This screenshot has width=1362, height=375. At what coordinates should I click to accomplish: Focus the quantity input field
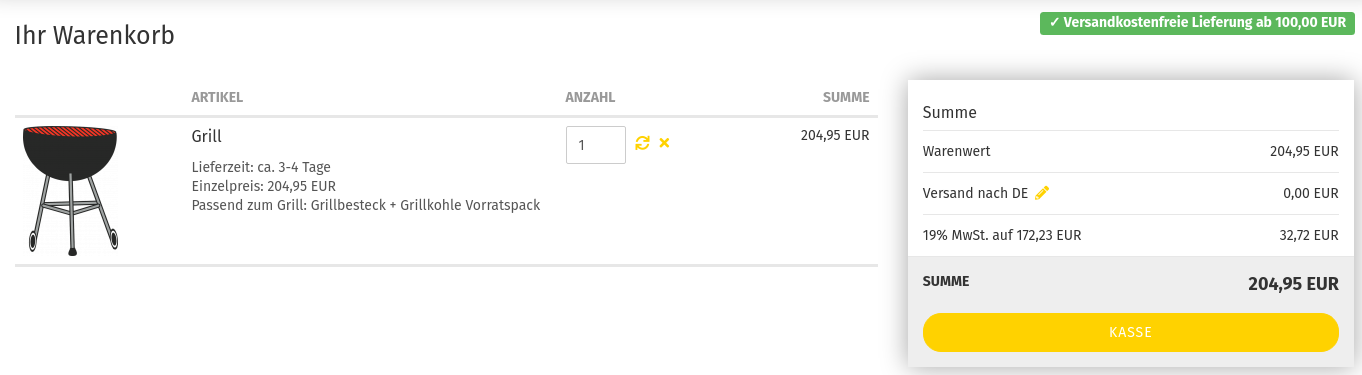596,145
